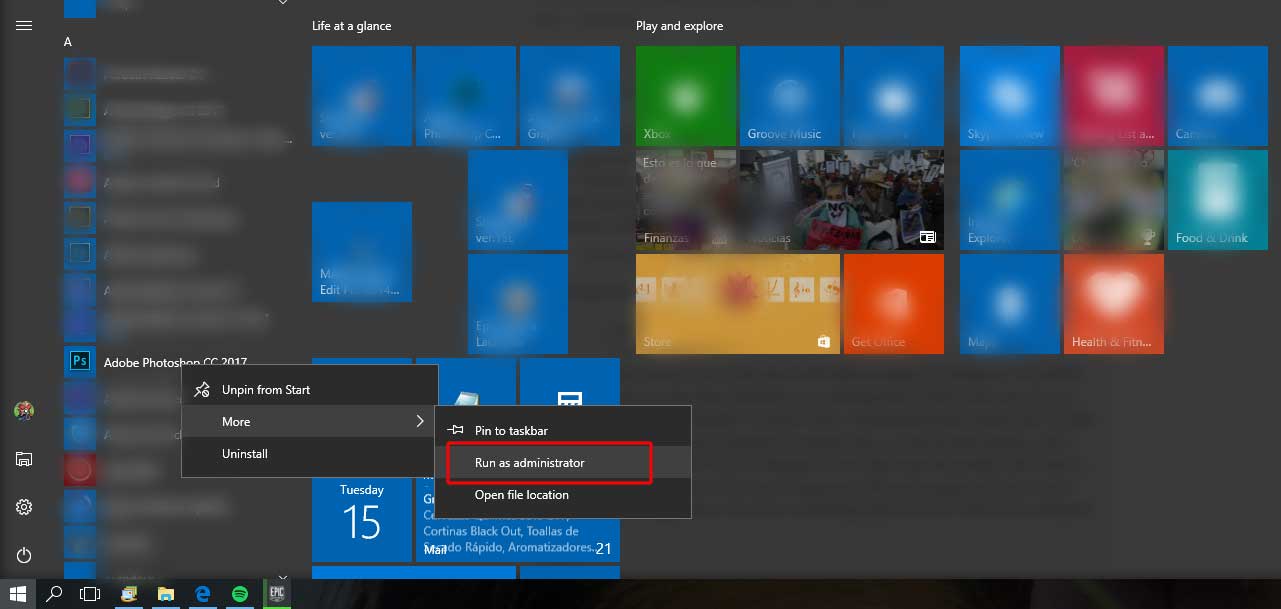Click the pin icon beside Pin to taskbar
This screenshot has width=1281, height=609.
click(455, 430)
